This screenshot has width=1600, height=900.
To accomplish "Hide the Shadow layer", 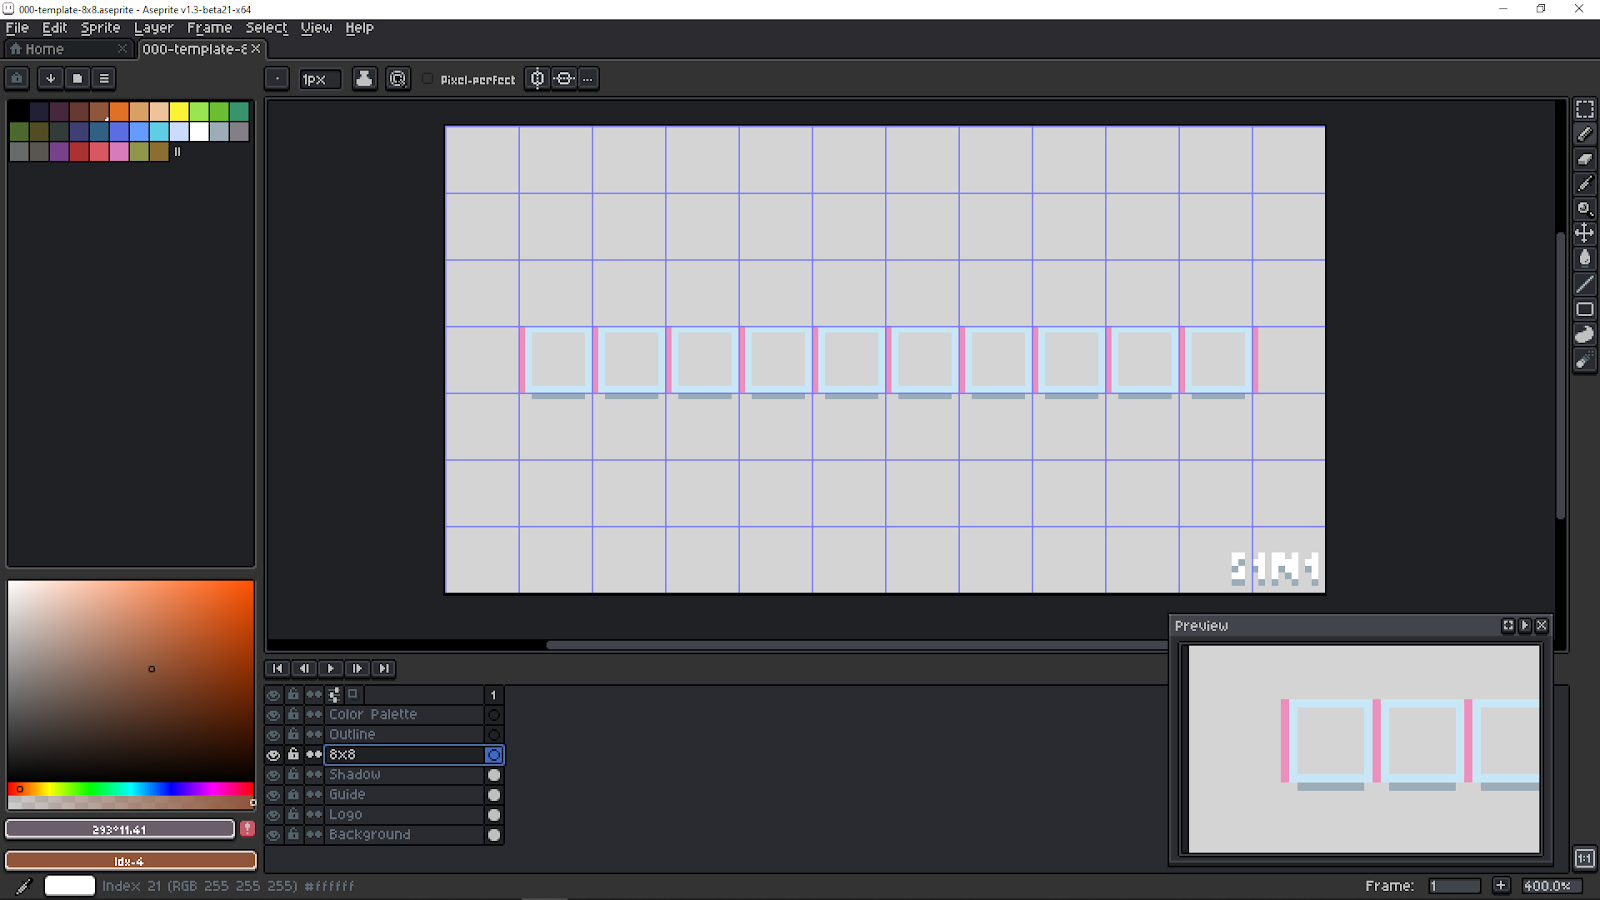I will 273,775.
